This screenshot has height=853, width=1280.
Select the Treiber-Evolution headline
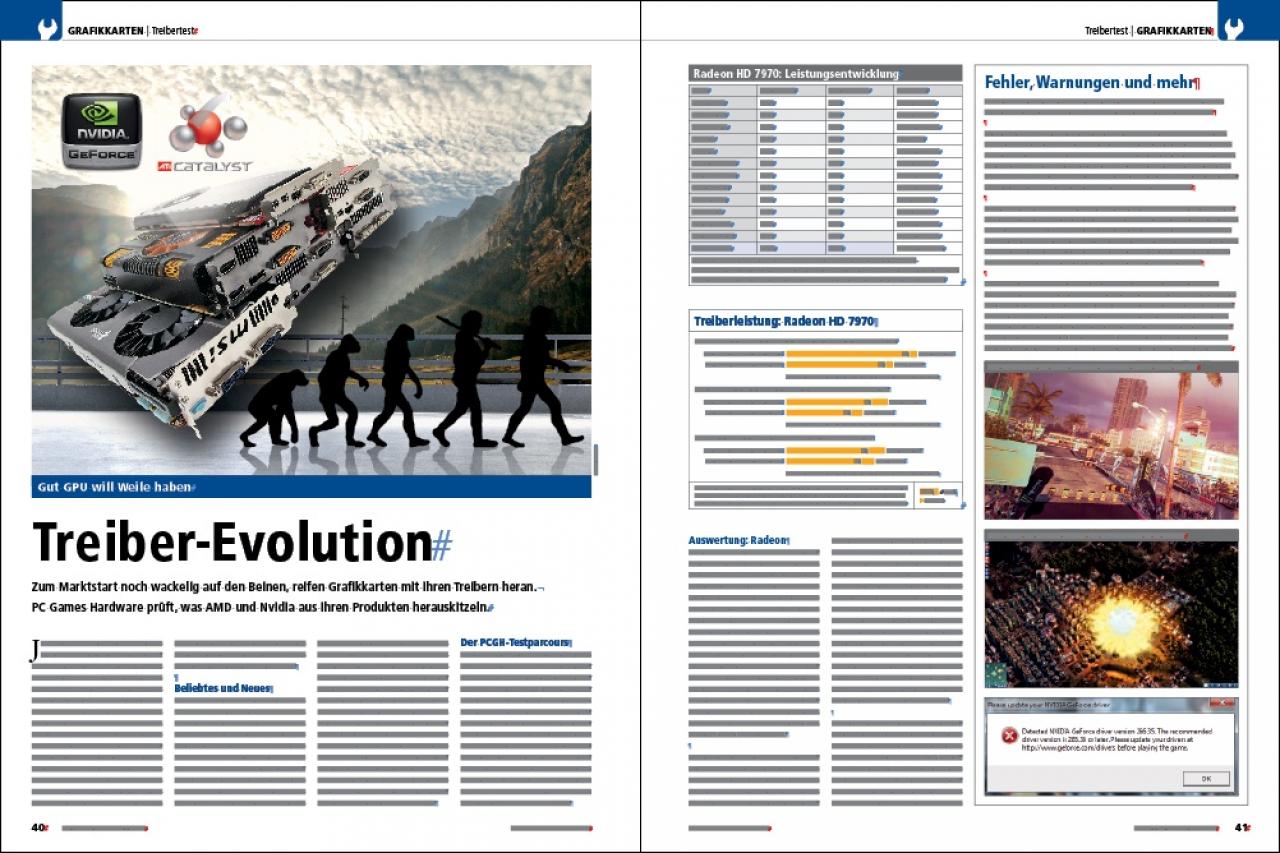[242, 542]
